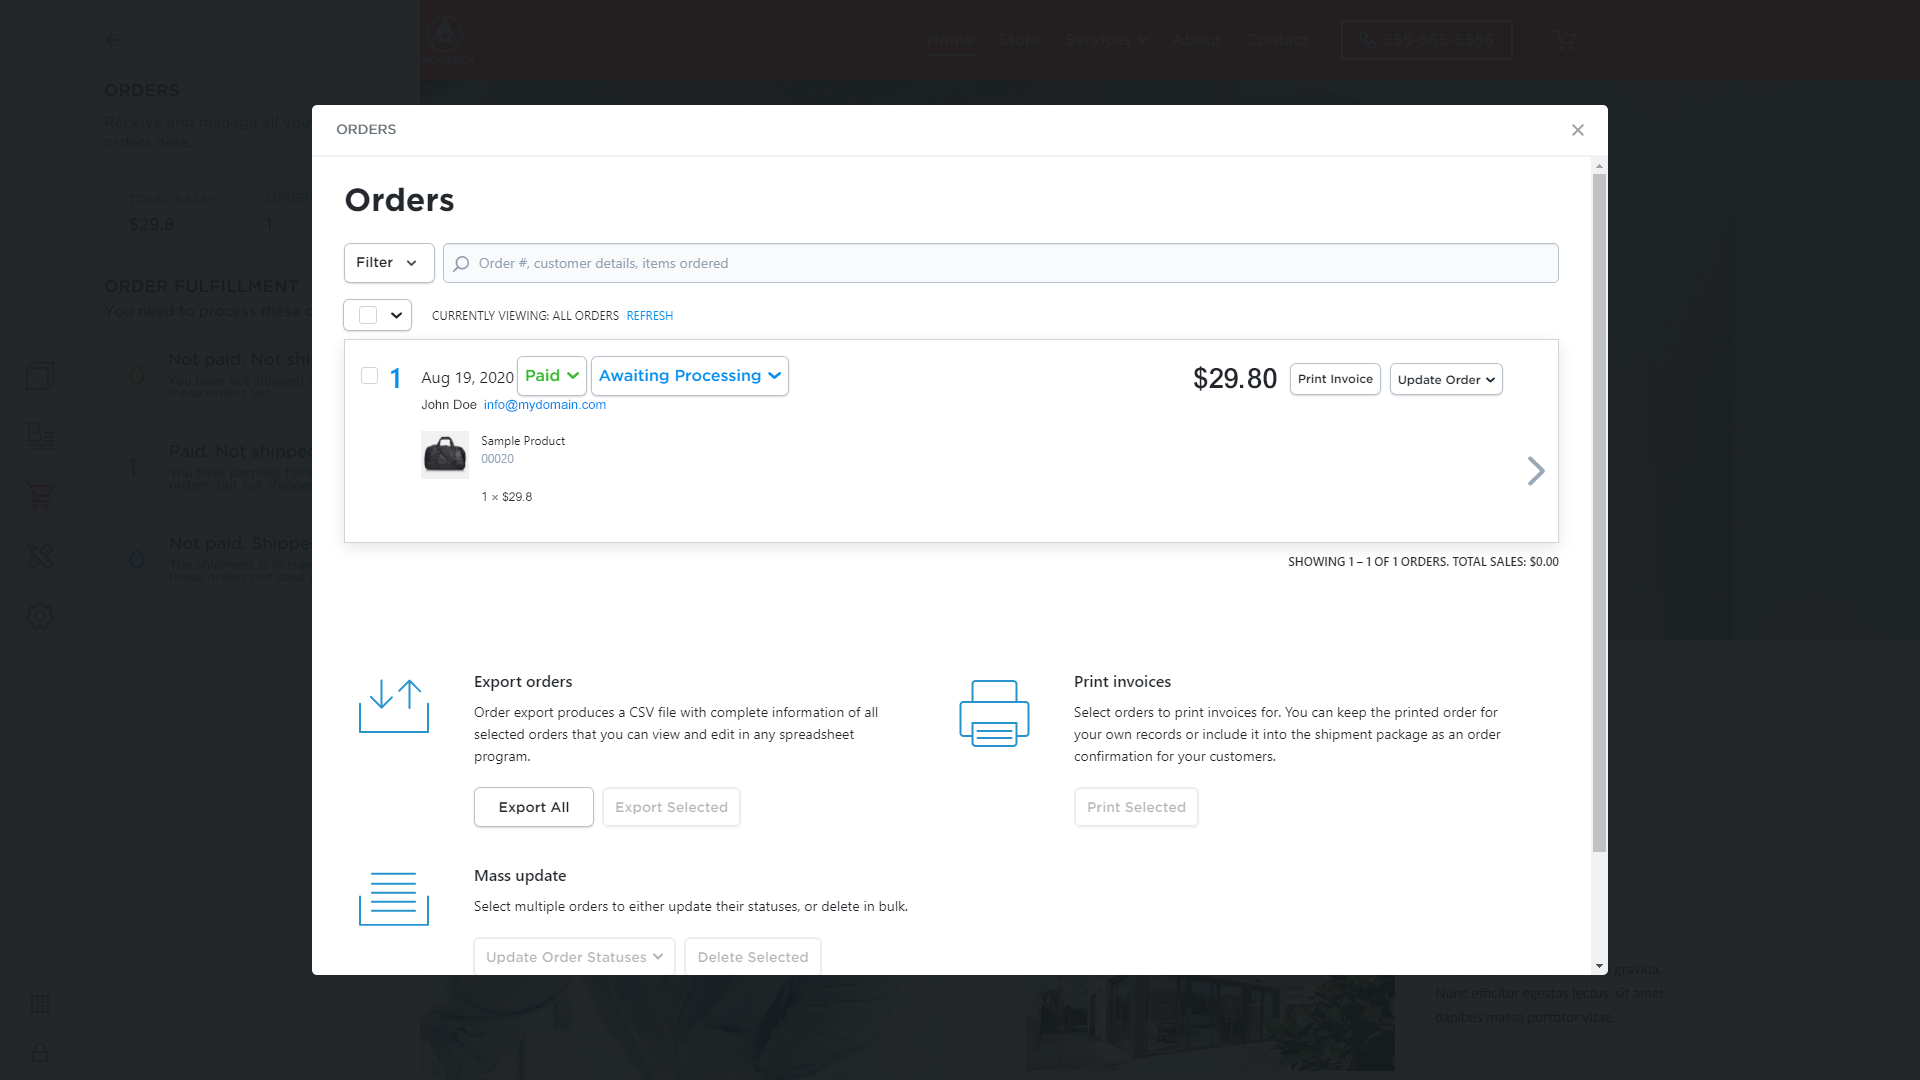
Task: Click the Delete Selected button
Action: [x=753, y=957]
